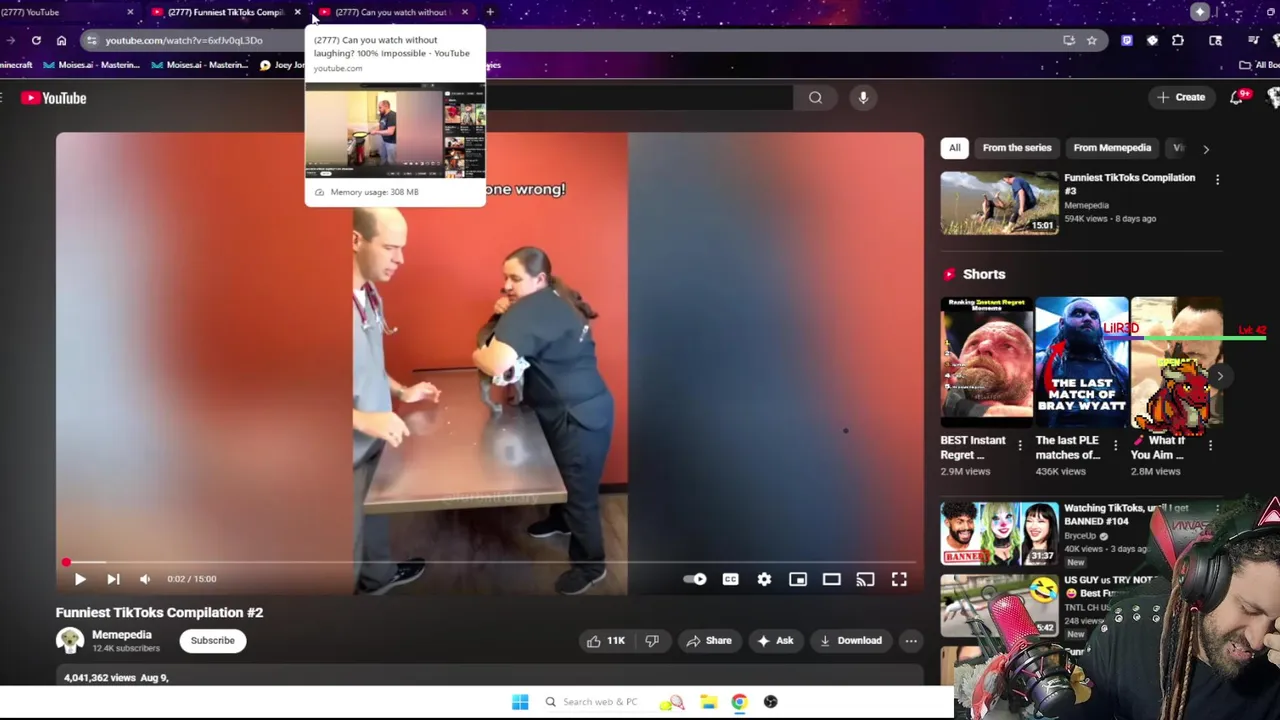
Task: Select the From the series chip
Action: 1017,148
